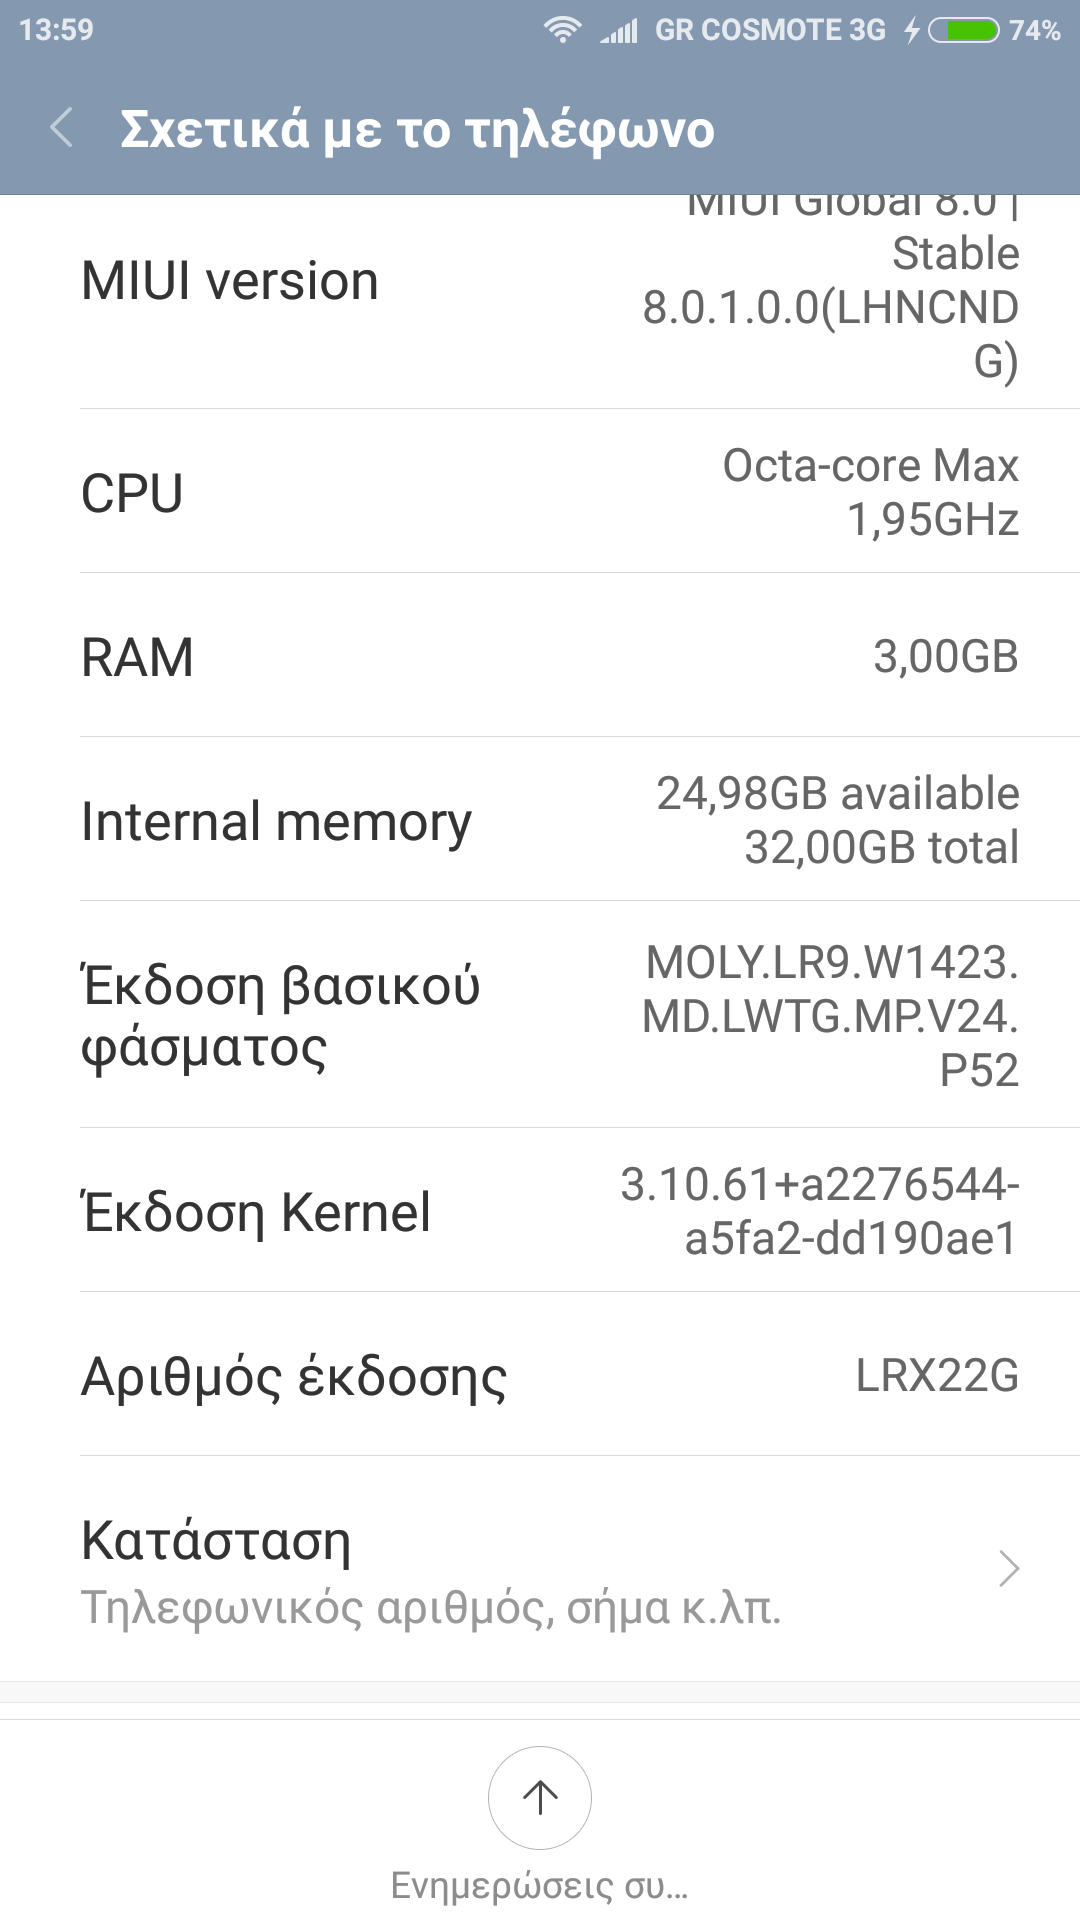Open the Κατάσταση status entry
Screen dimensions: 1080x1920
(x=430, y=1570)
